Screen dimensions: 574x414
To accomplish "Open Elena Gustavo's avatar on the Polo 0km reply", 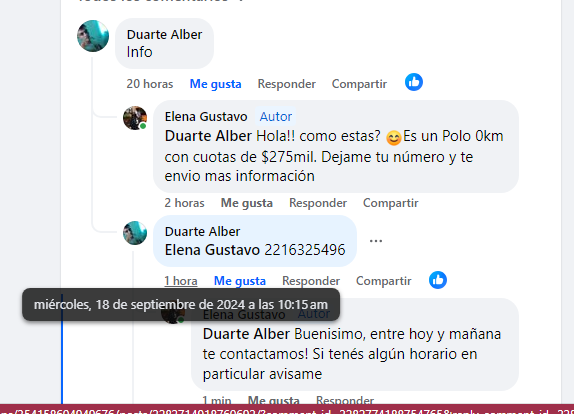I will click(135, 118).
